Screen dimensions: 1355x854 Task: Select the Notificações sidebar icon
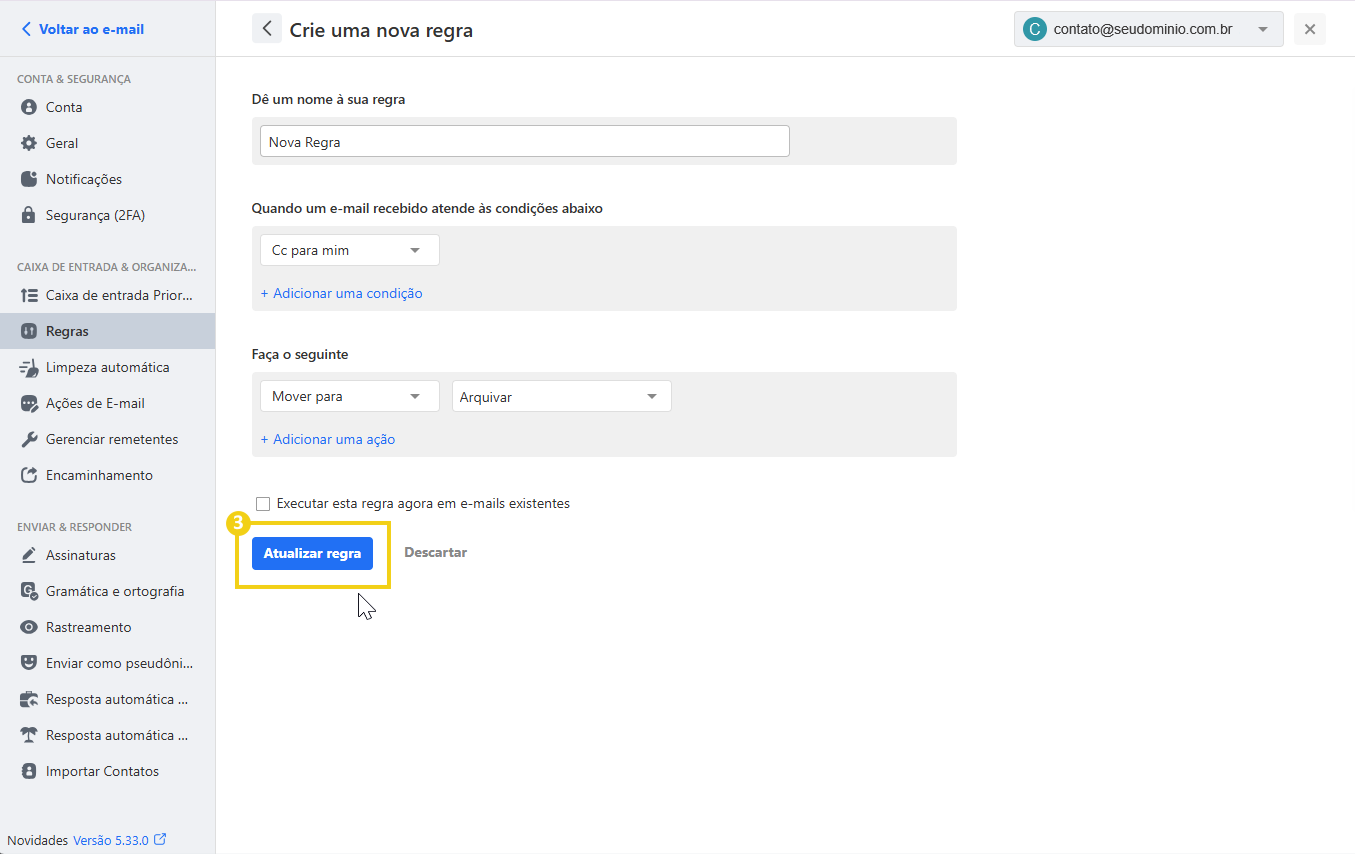[x=30, y=179]
